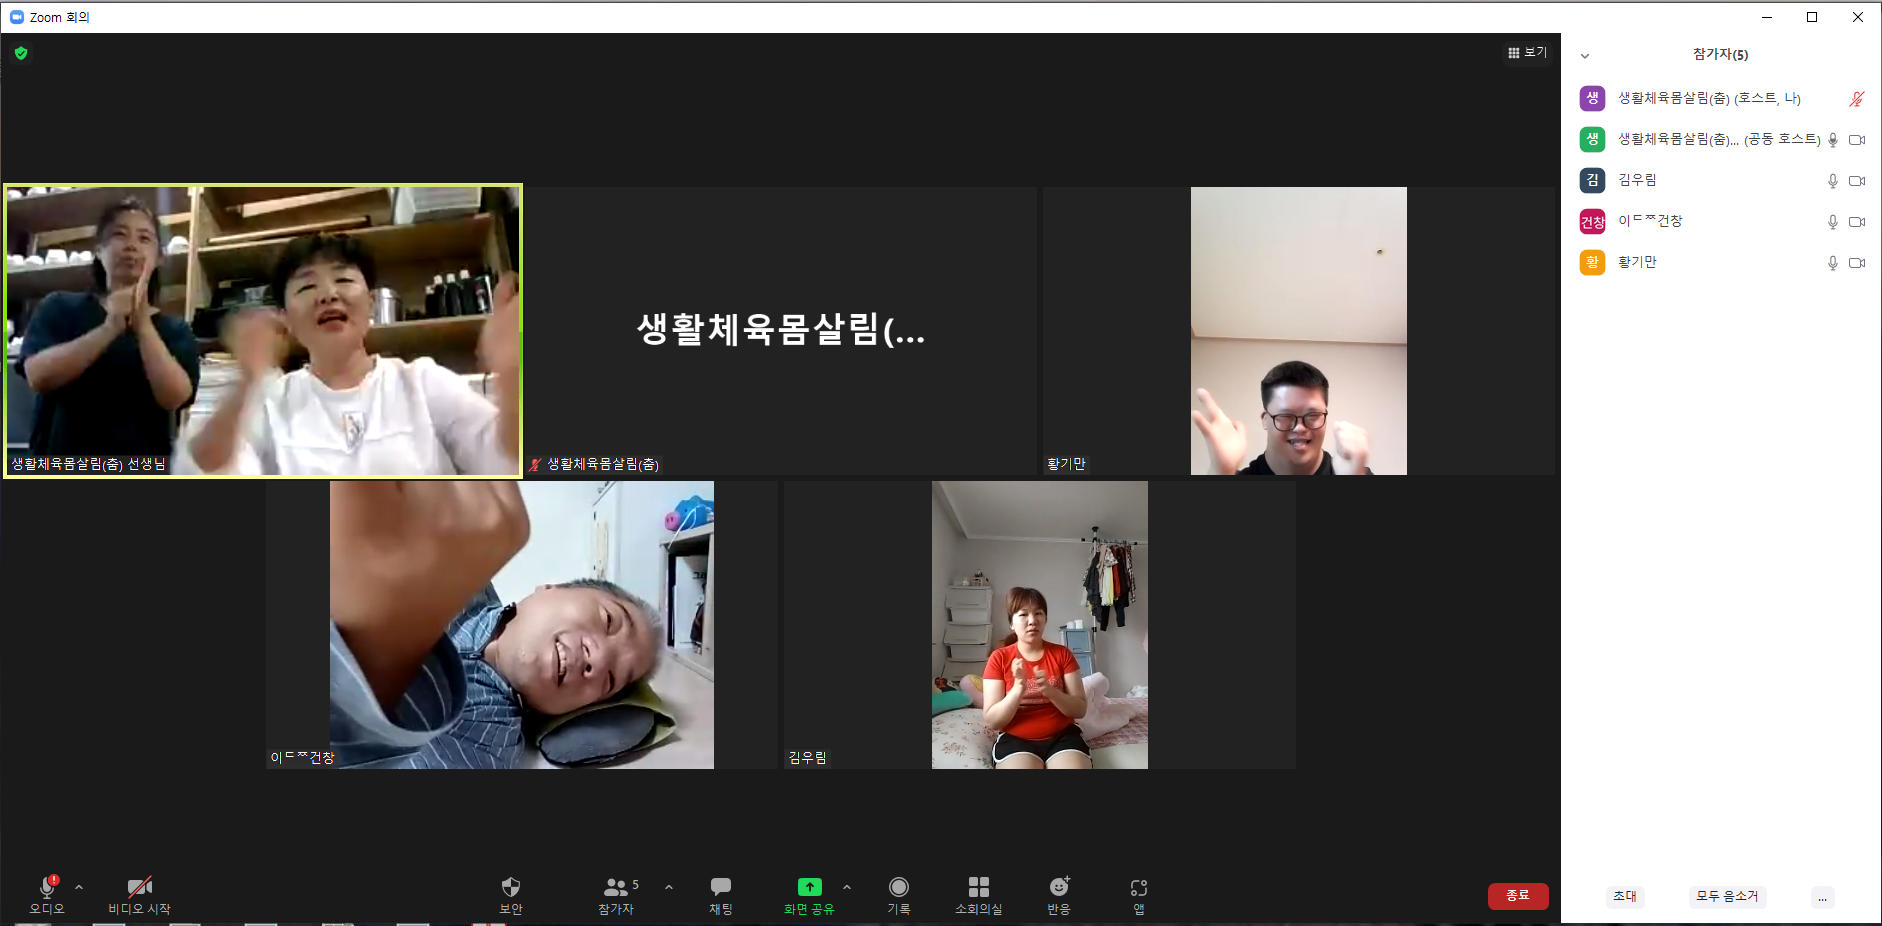
Task: Open the 앱 apps button
Action: [1139, 895]
